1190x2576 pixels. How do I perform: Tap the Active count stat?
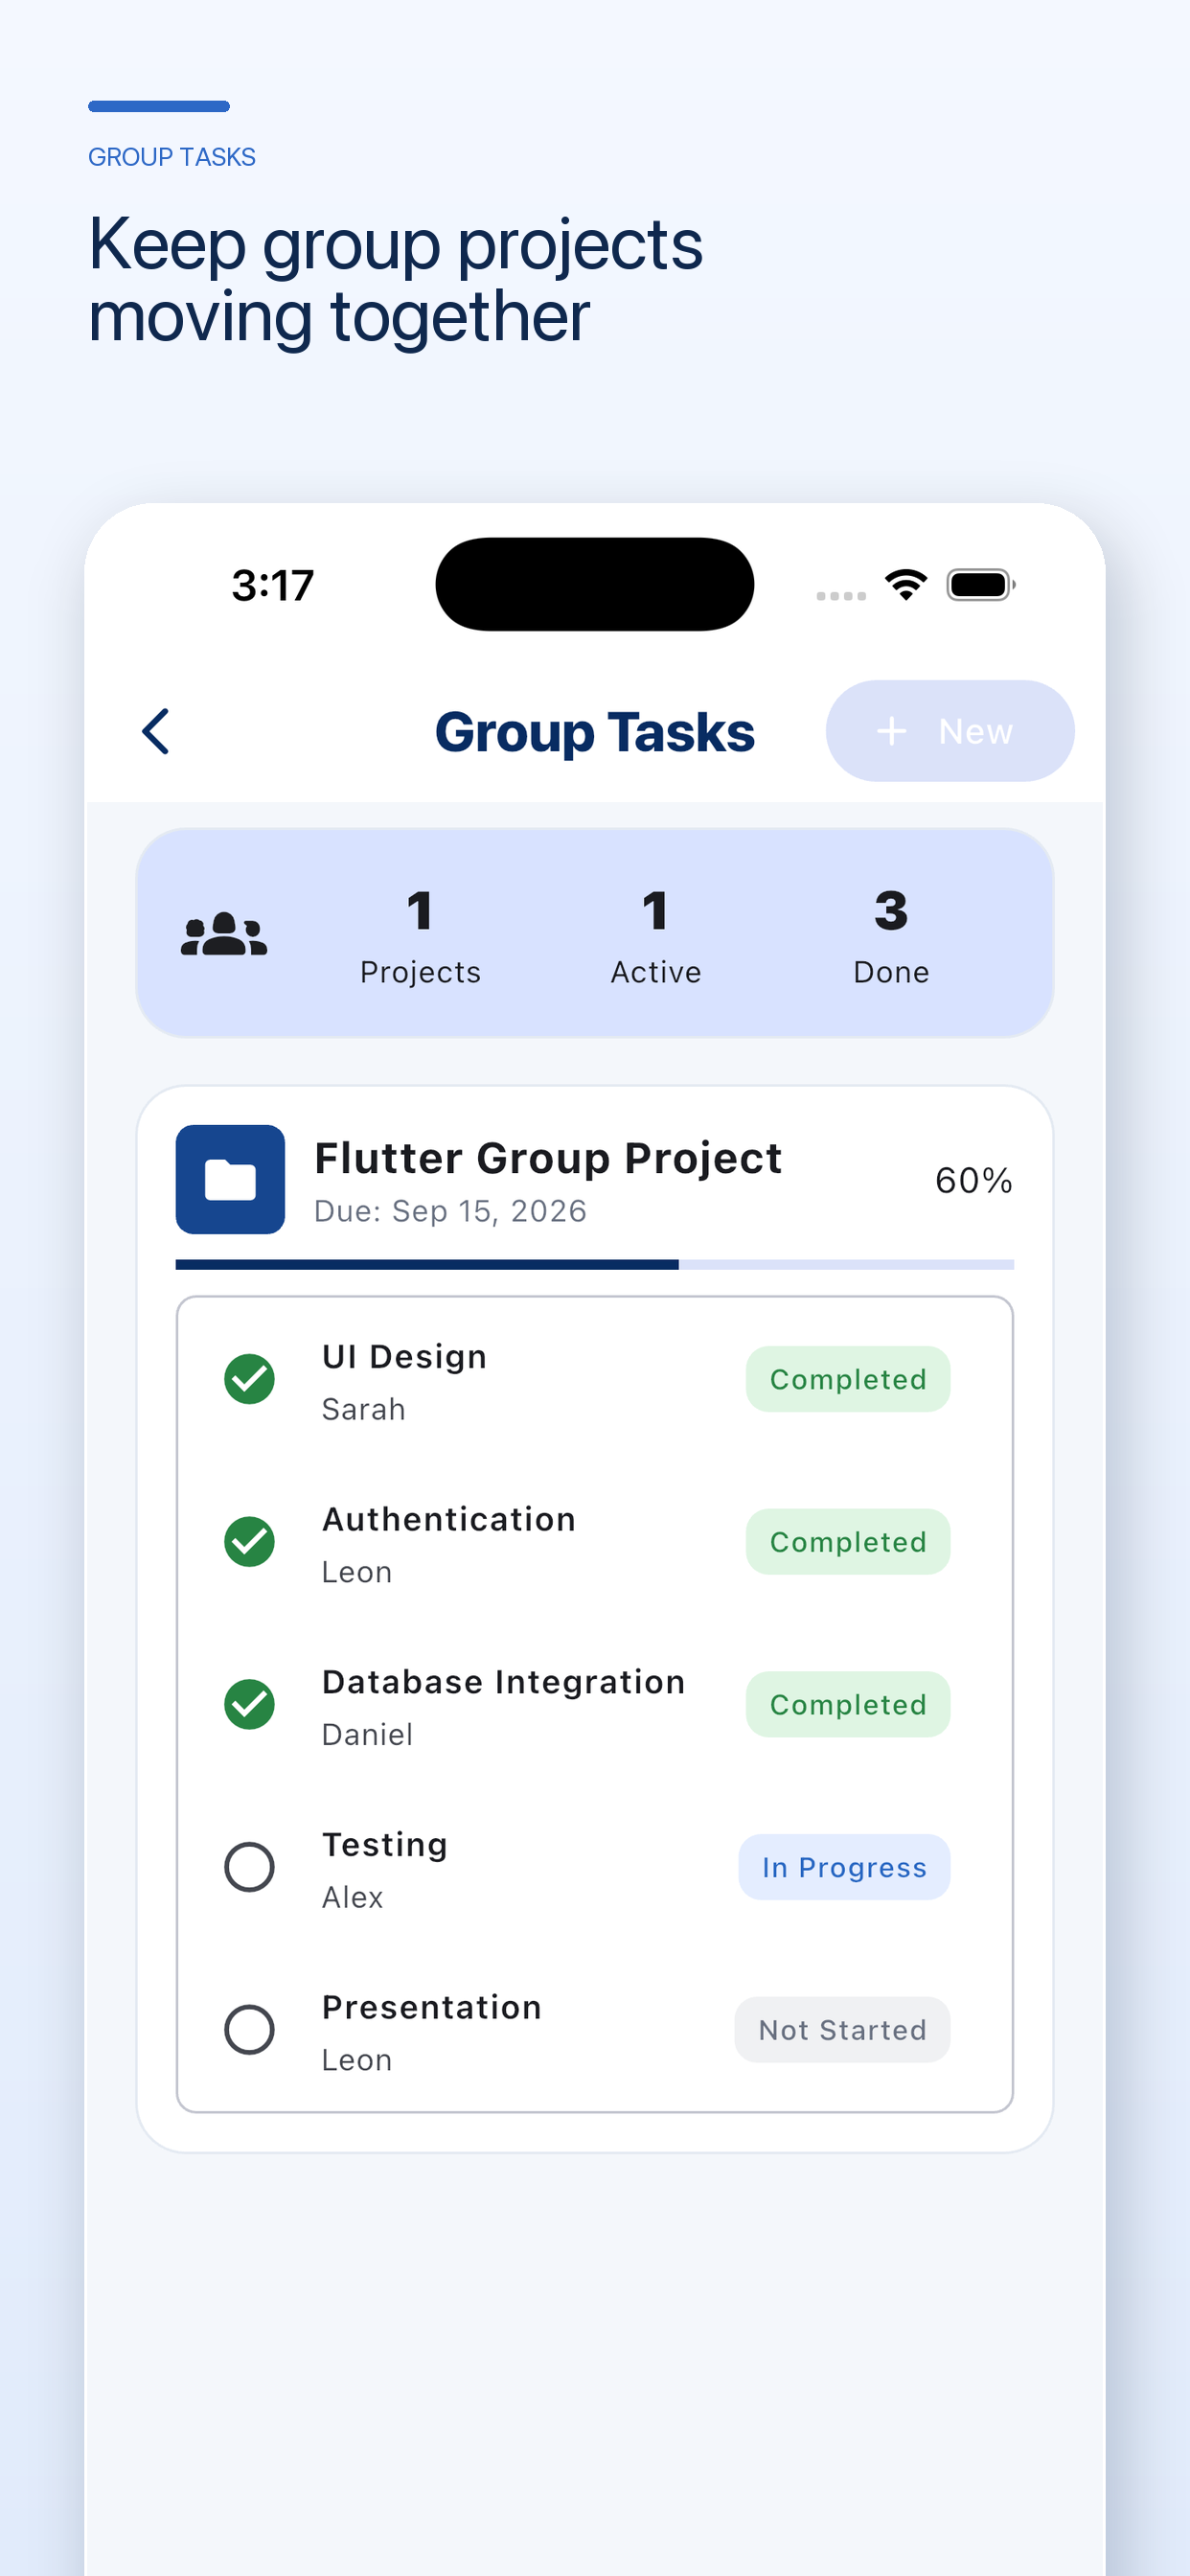656,936
